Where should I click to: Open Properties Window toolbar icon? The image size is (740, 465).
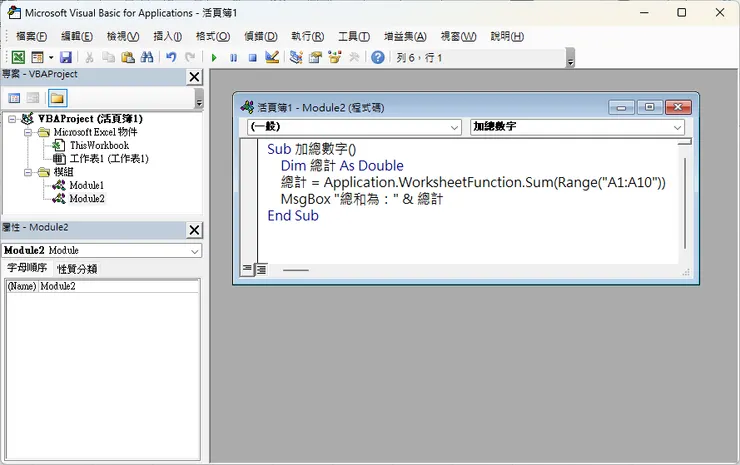(x=315, y=58)
